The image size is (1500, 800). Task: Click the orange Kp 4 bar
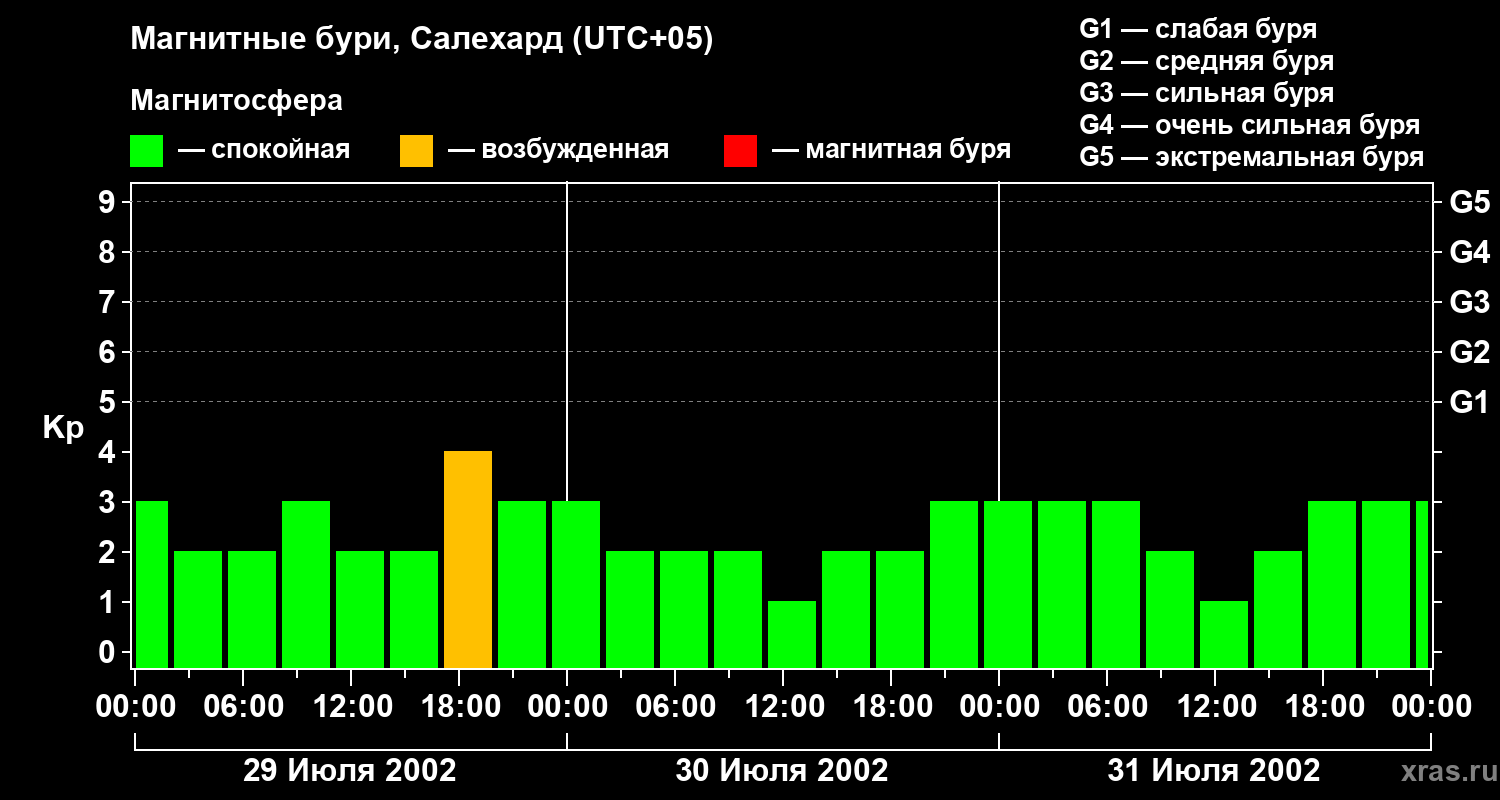[468, 559]
